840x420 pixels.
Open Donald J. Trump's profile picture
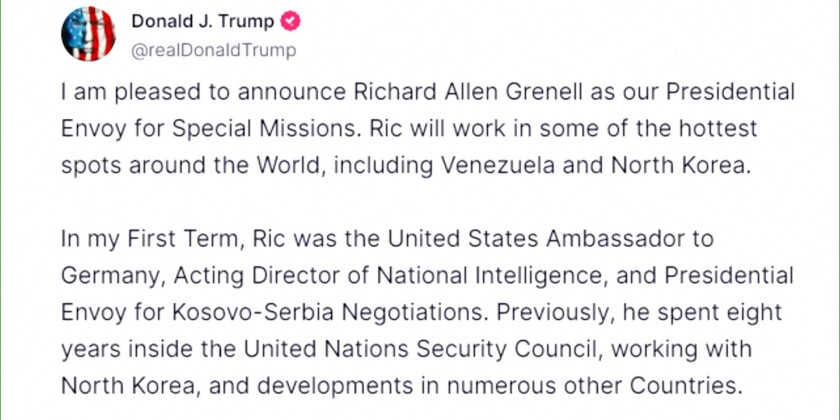88,36
